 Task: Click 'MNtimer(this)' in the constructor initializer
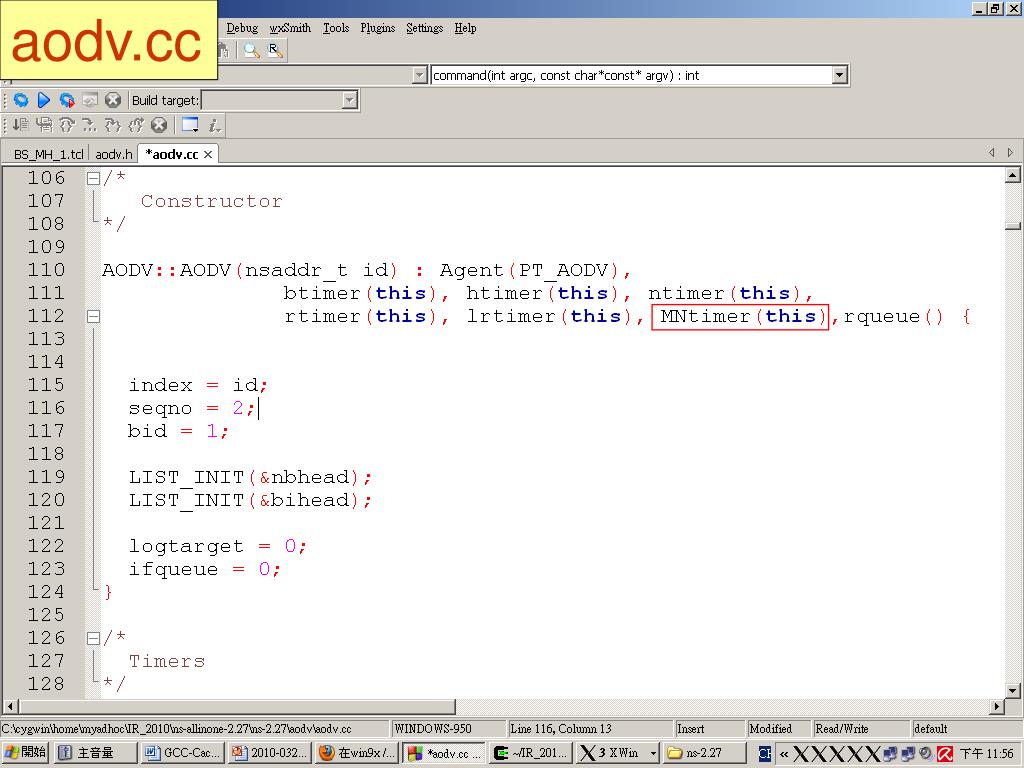pos(740,317)
